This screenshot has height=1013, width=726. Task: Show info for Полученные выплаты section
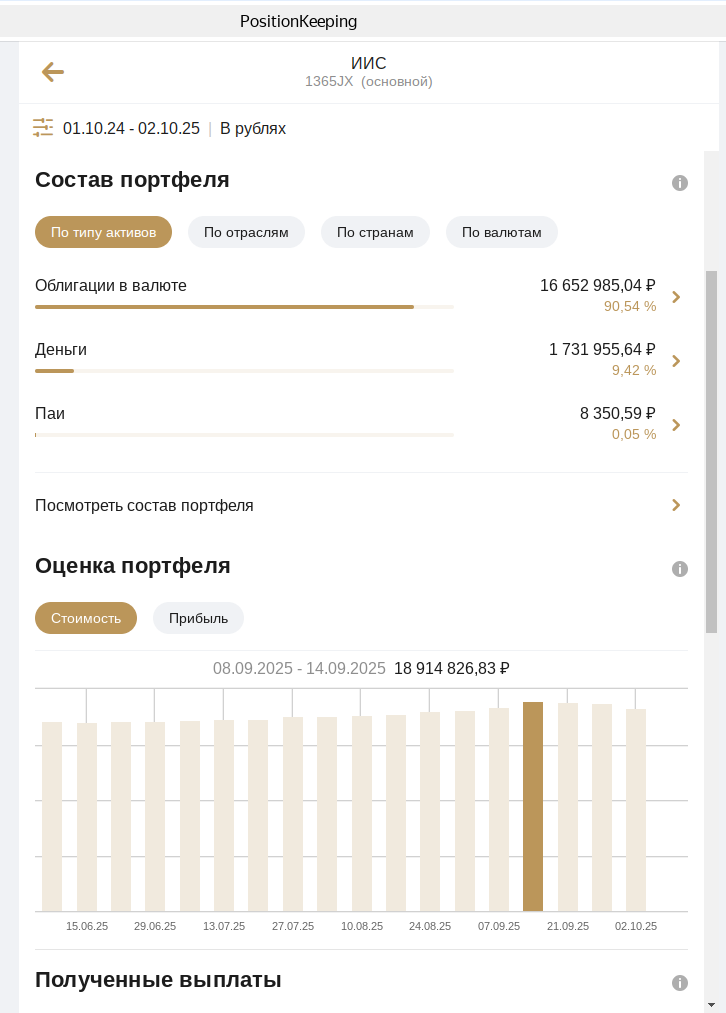coord(680,983)
